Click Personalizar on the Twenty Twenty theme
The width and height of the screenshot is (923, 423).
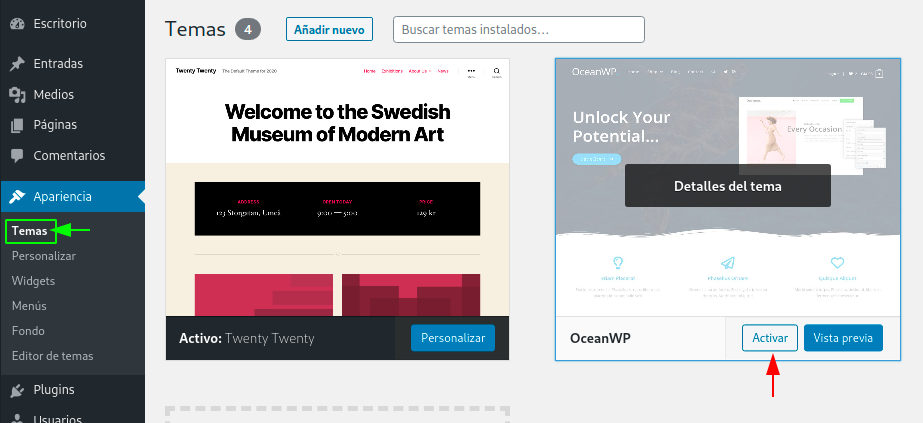coord(453,338)
